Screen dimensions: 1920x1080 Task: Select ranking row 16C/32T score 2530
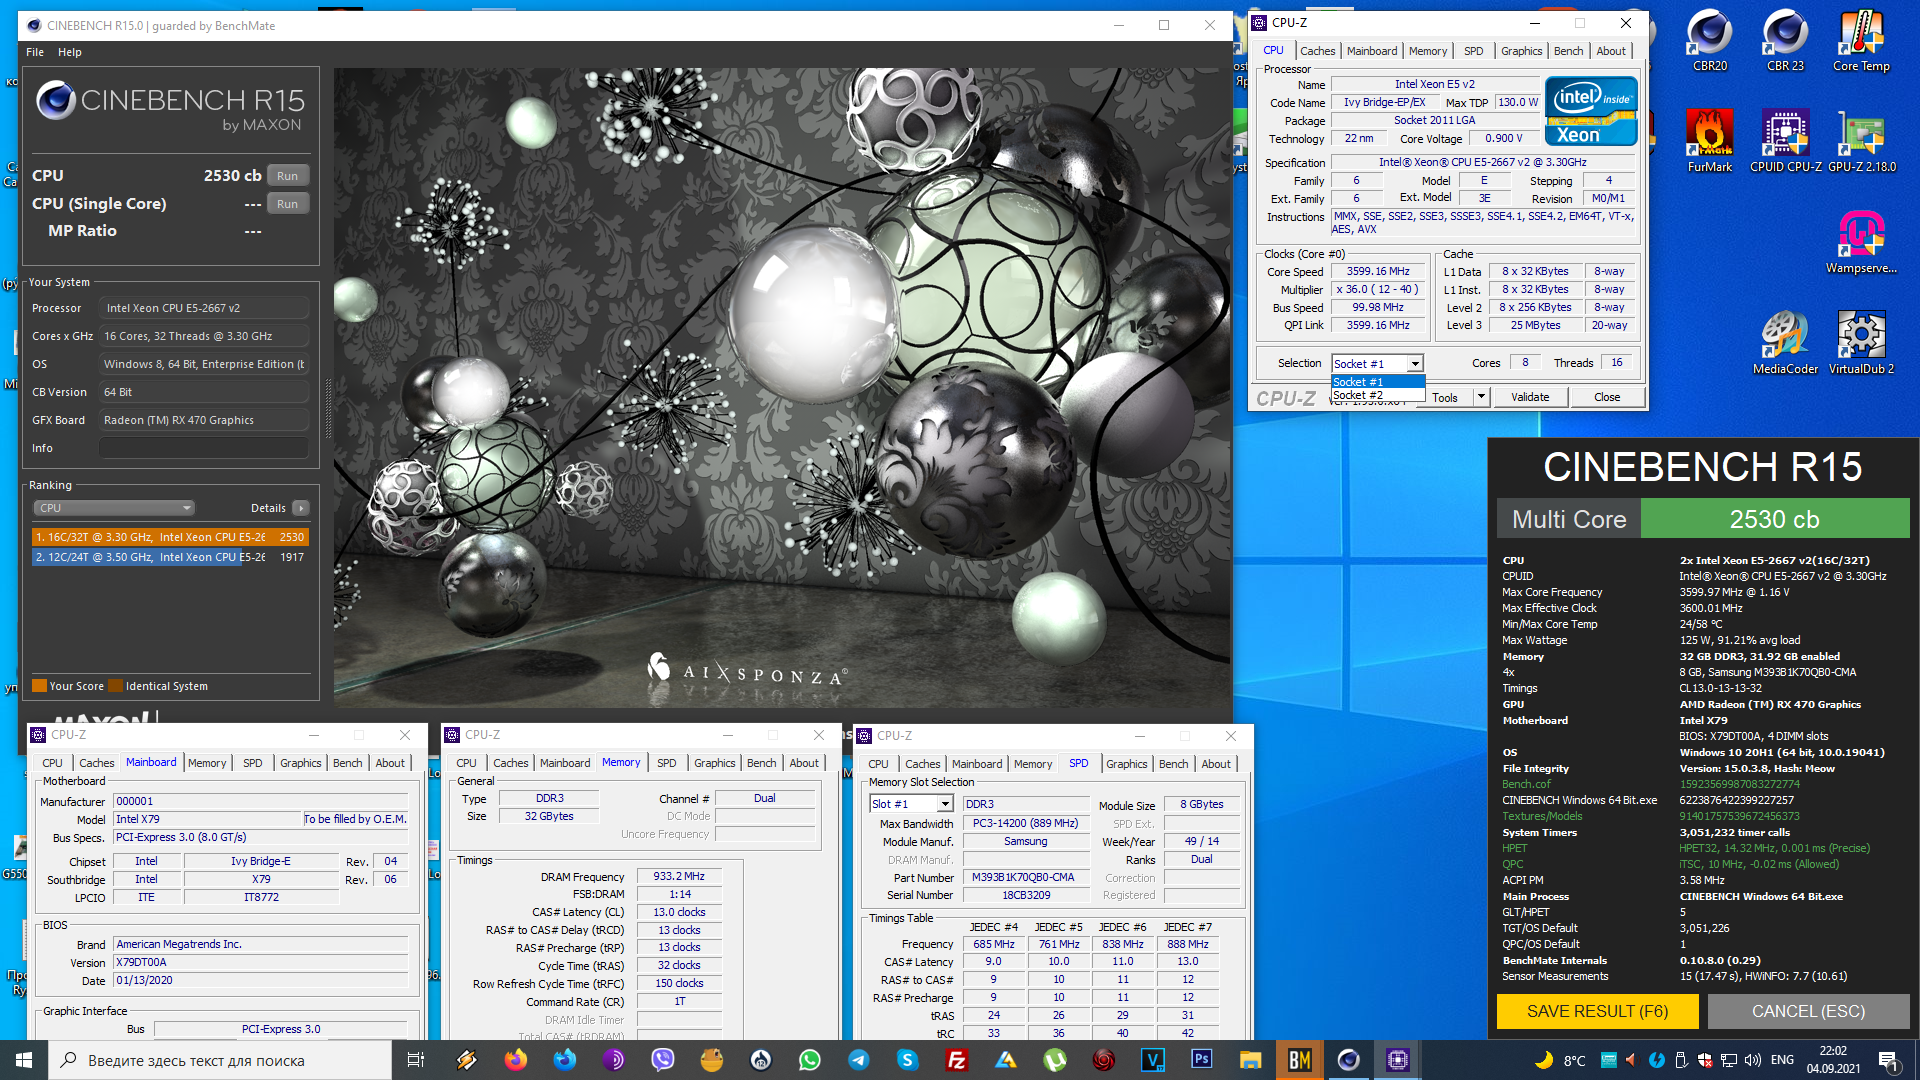click(x=170, y=537)
